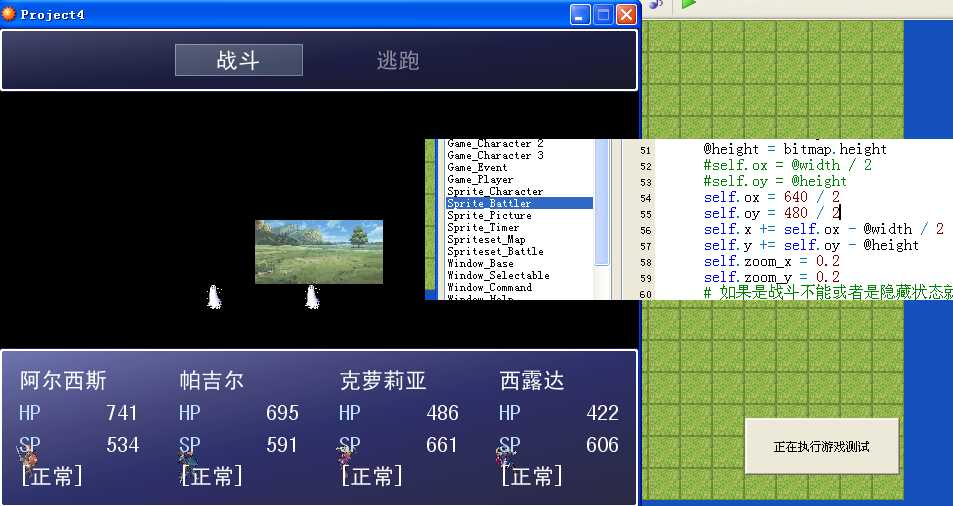Click line 'self.y += self.oy - @height'
Image resolution: width=953 pixels, height=506 pixels.
click(811, 245)
